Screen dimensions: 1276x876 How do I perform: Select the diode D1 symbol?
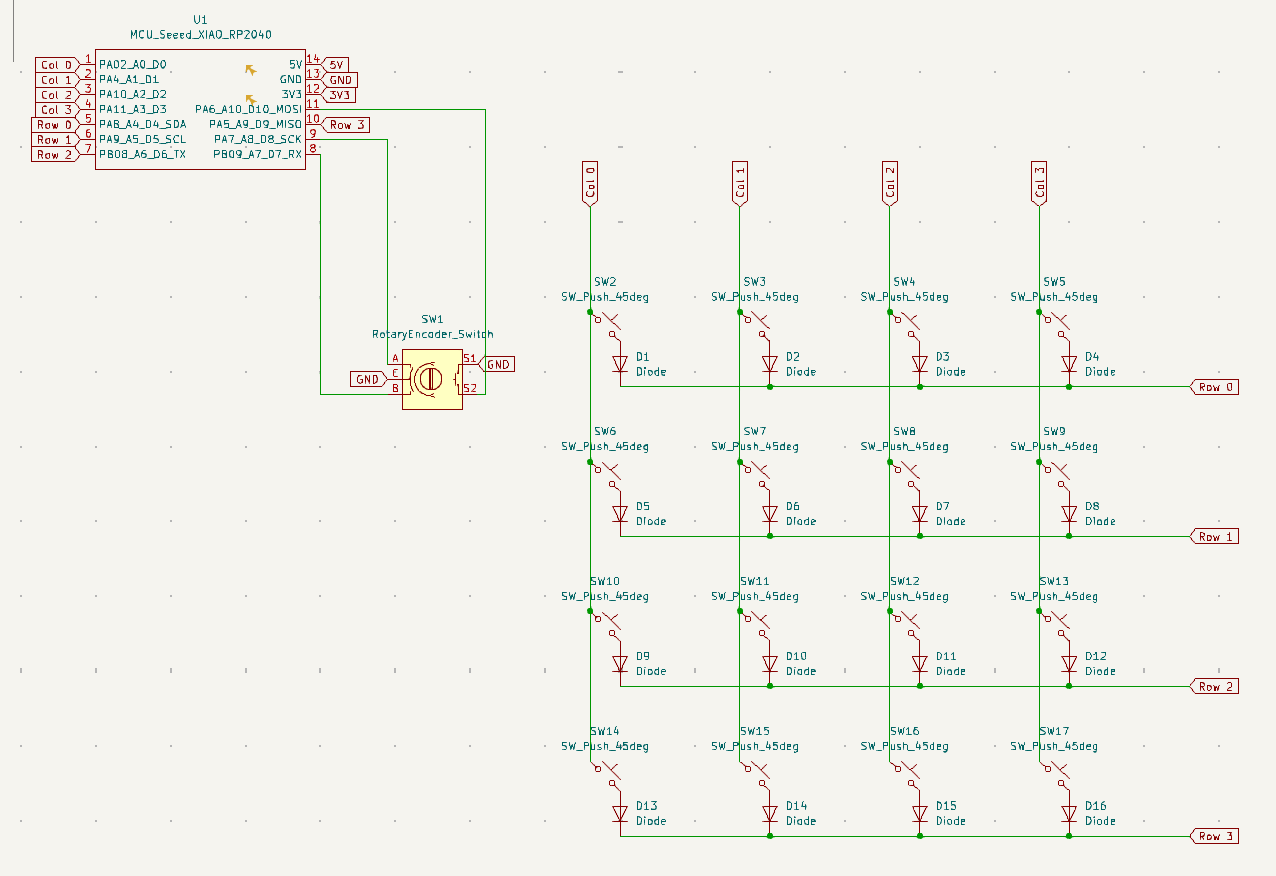[620, 364]
